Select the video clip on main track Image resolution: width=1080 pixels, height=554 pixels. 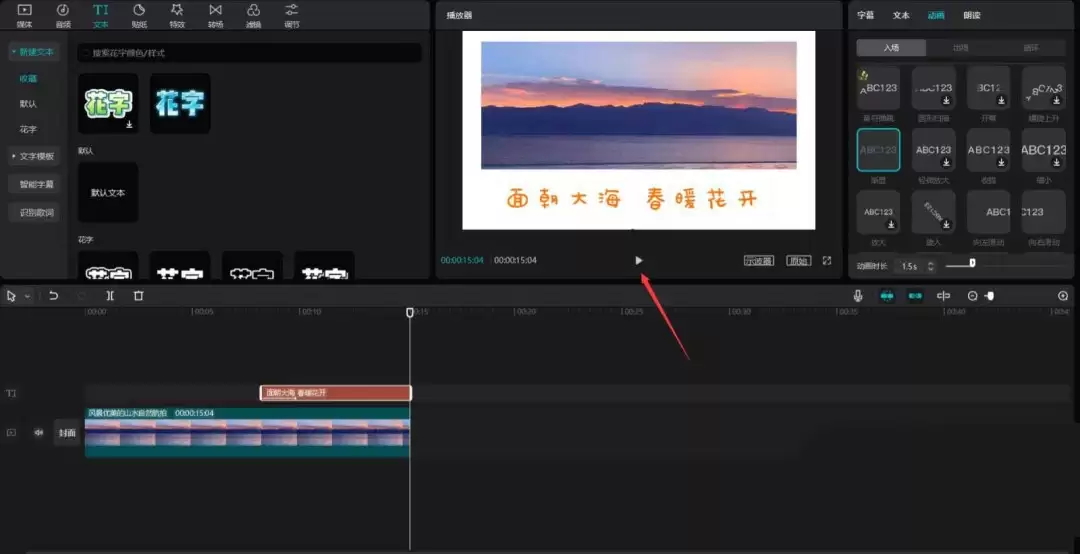coord(247,432)
